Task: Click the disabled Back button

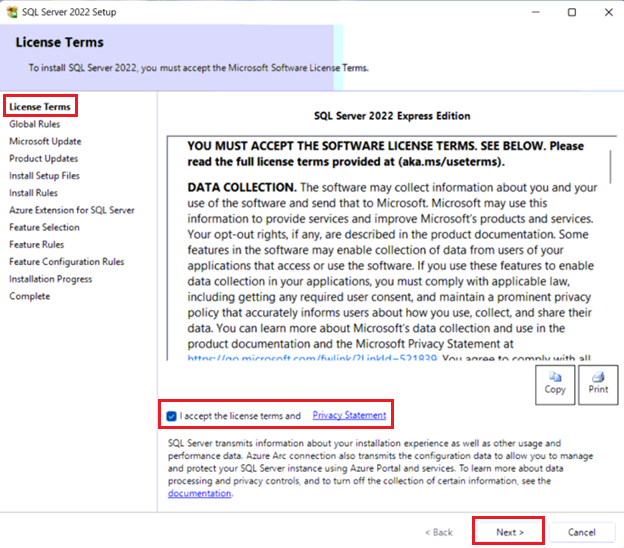Action: point(439,532)
